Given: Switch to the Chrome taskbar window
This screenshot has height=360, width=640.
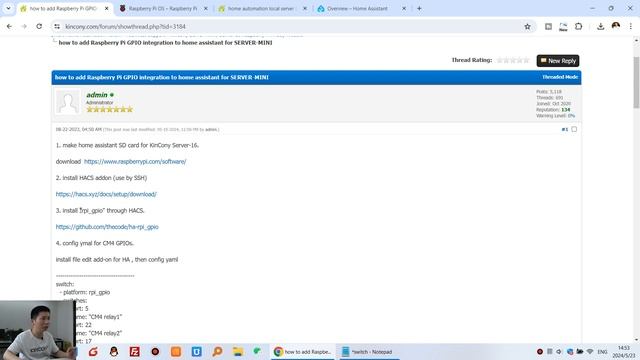Looking at the screenshot, I should point(302,351).
